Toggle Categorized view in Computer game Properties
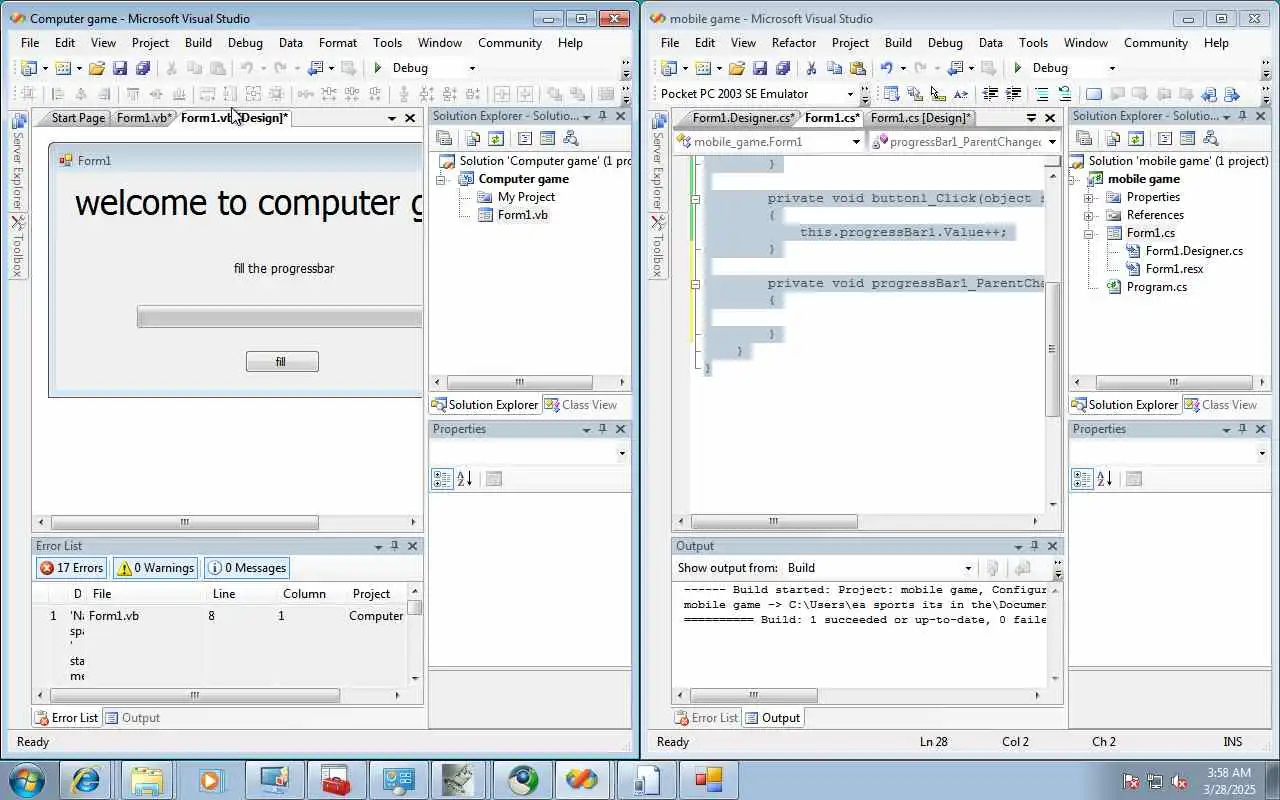The image size is (1280, 800). tap(442, 479)
